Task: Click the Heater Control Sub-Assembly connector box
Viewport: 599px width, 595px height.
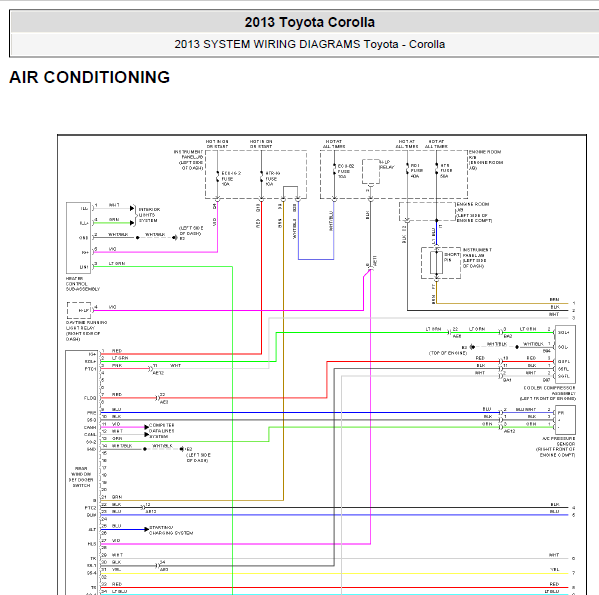Action: [78, 238]
